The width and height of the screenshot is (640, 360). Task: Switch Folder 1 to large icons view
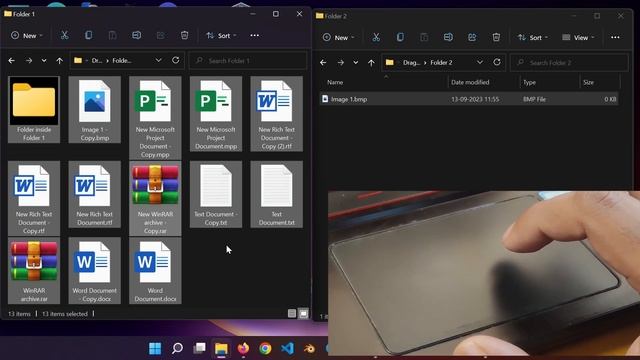click(303, 313)
